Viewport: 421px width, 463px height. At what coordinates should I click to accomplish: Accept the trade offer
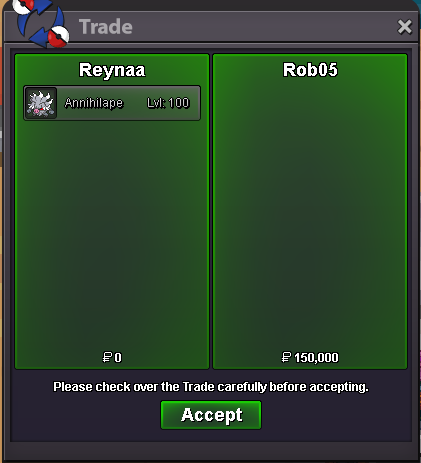[x=211, y=415]
